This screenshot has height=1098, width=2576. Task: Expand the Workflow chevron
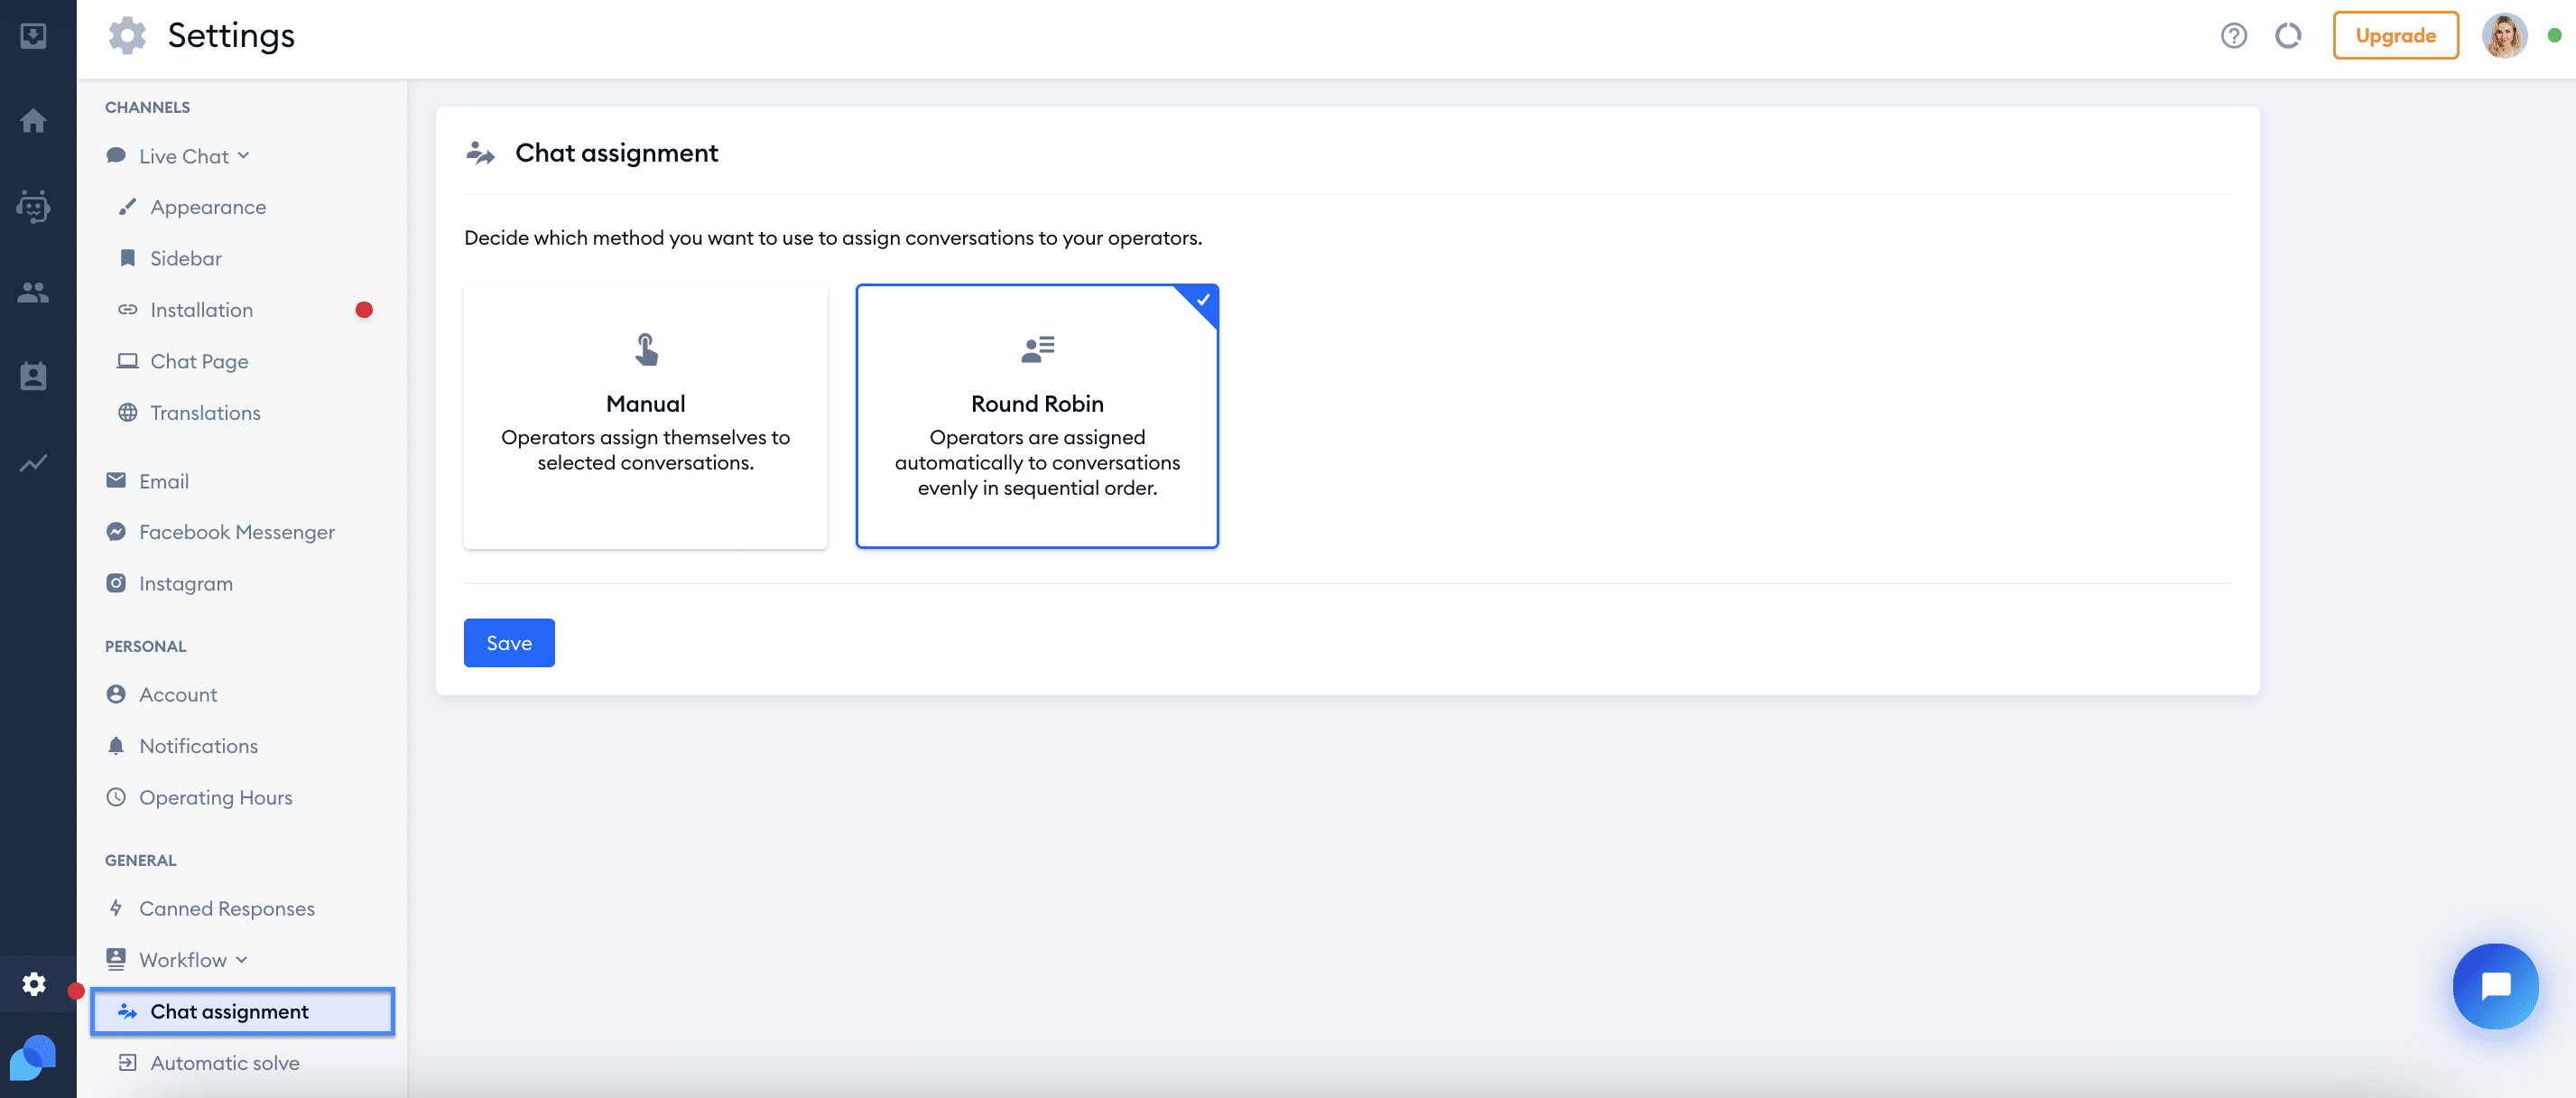[242, 960]
